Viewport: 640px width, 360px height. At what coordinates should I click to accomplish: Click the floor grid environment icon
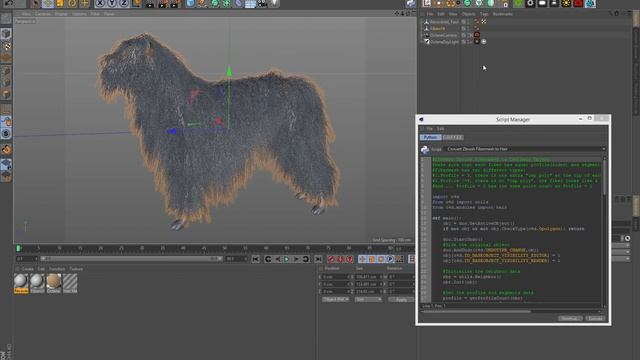pyautogui.click(x=250, y=4)
